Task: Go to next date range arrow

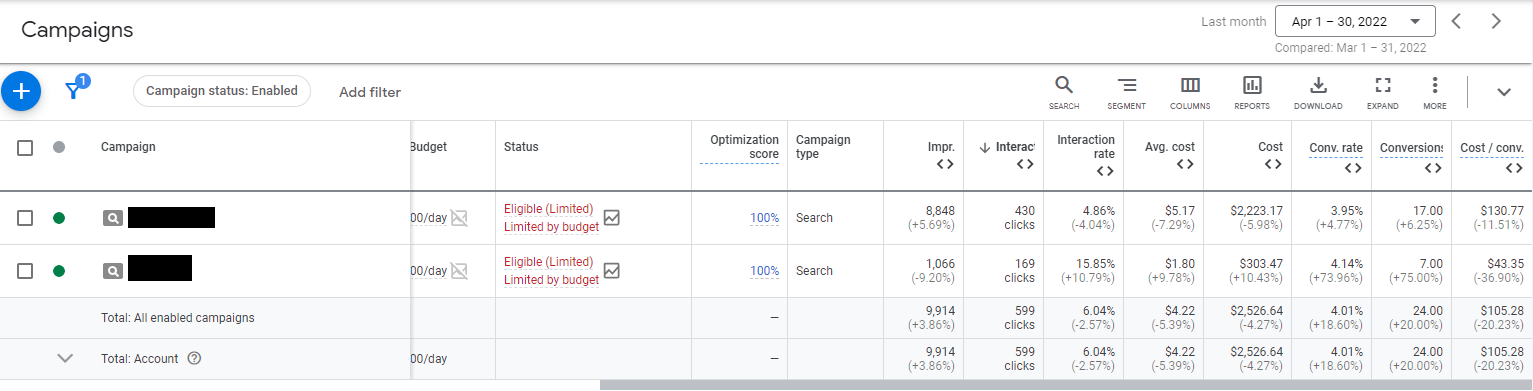Action: pos(1496,21)
